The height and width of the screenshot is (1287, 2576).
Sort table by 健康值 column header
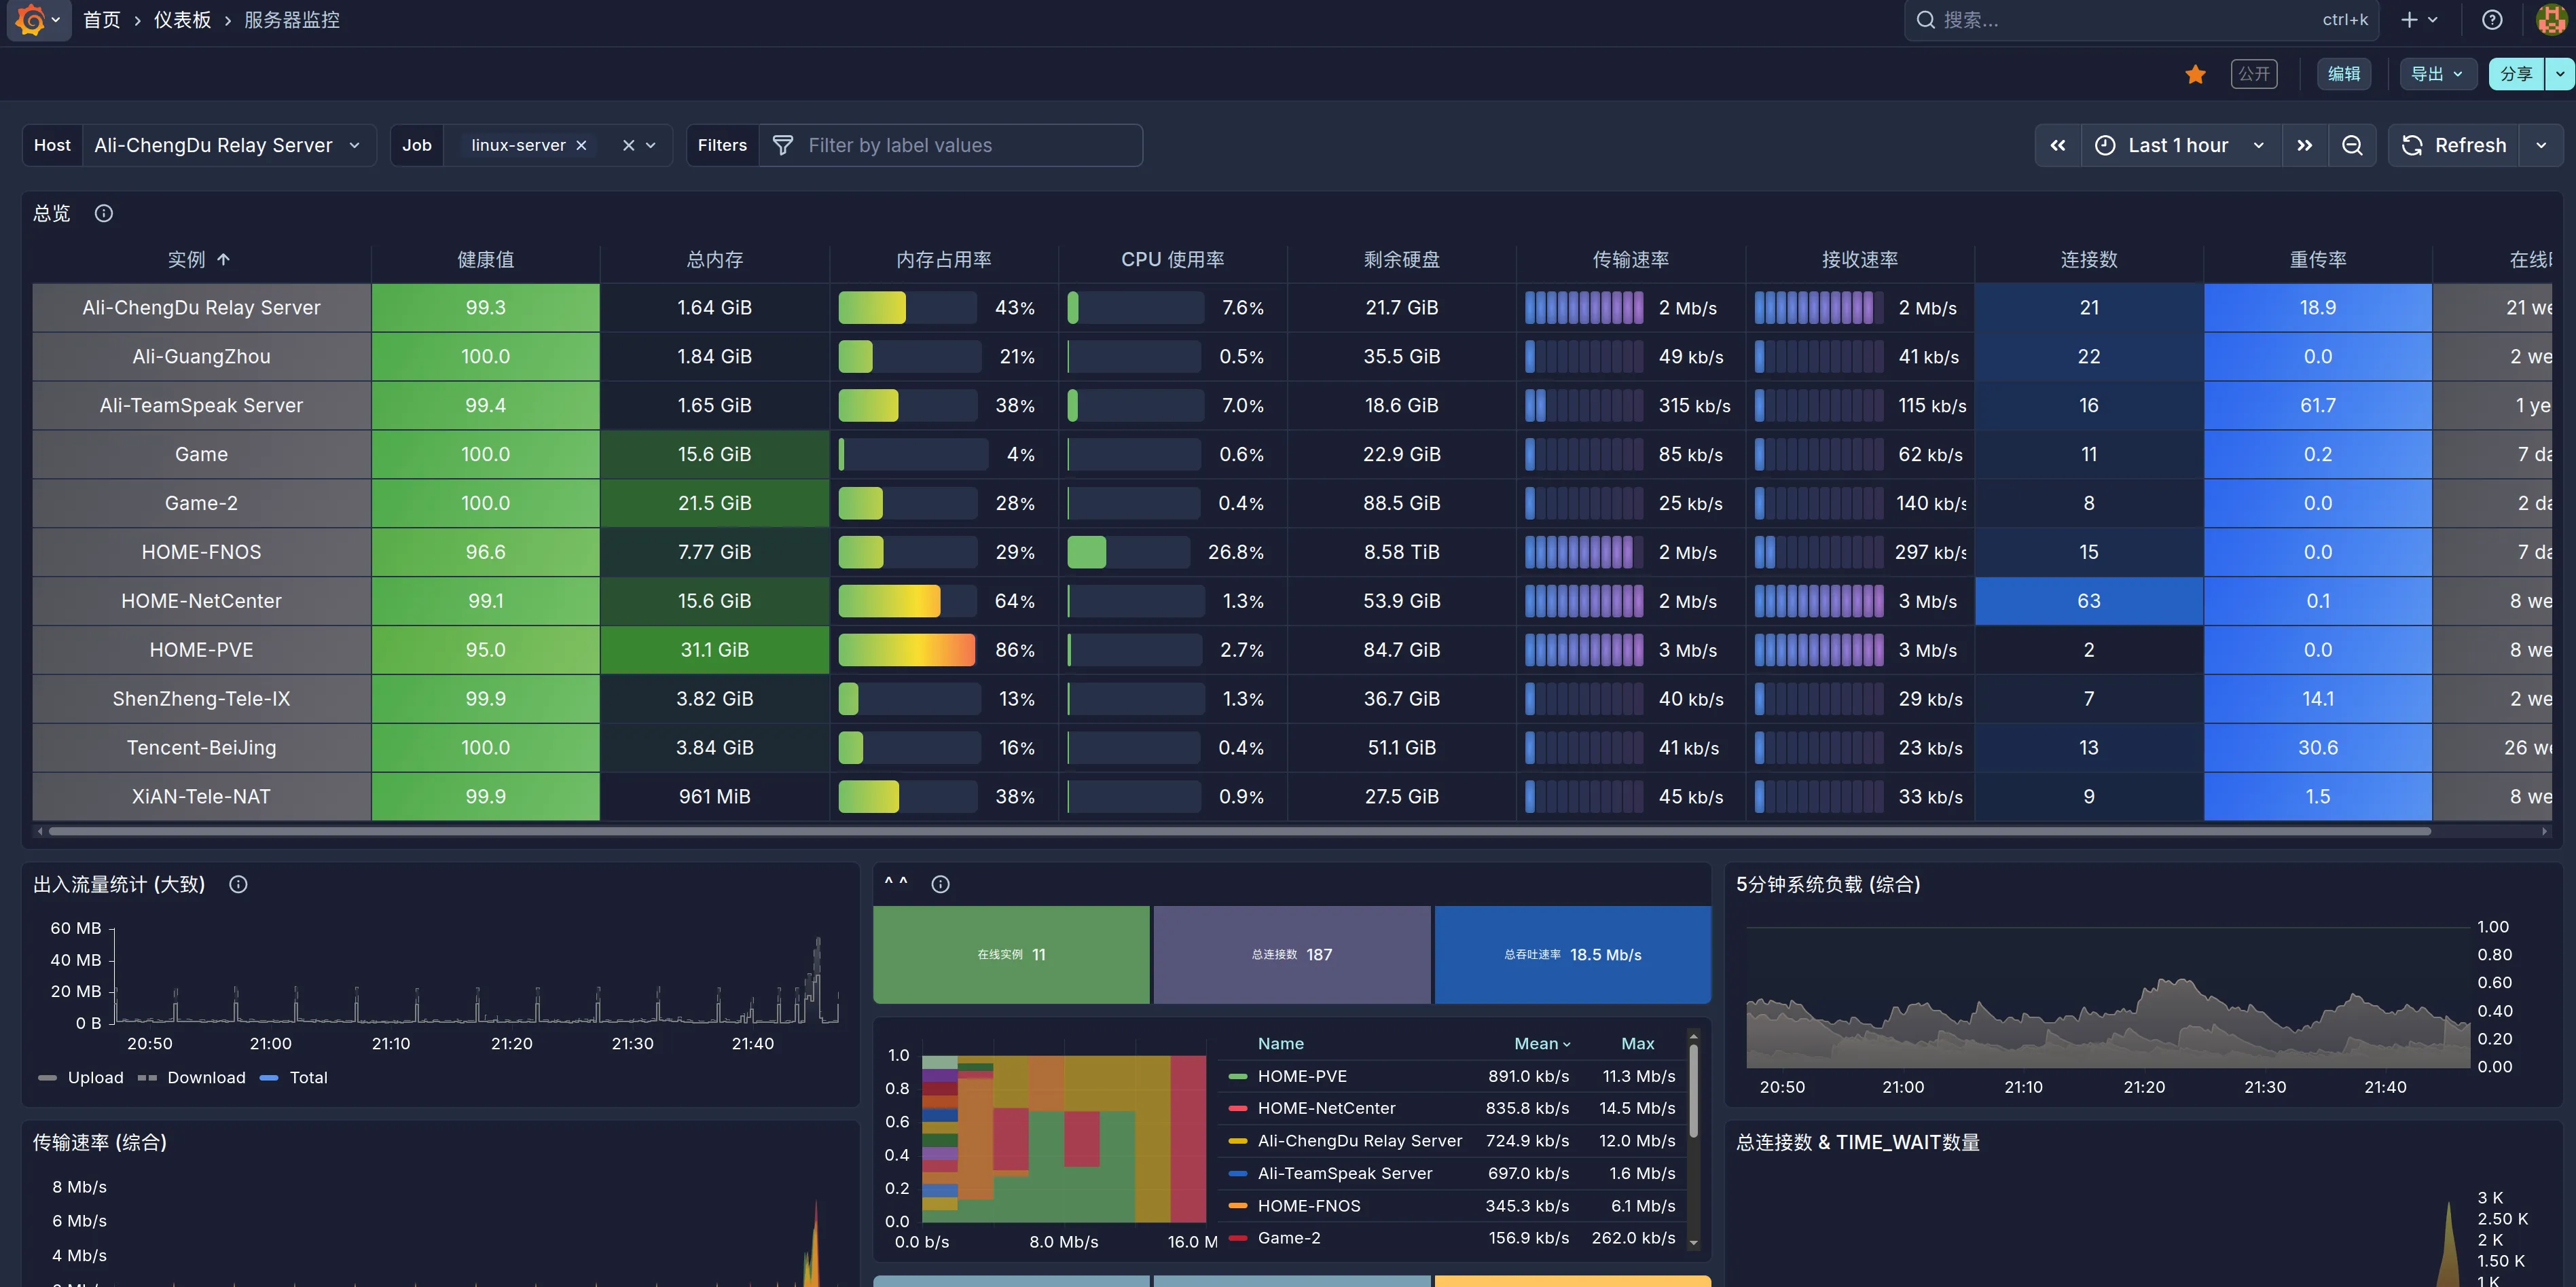(485, 260)
